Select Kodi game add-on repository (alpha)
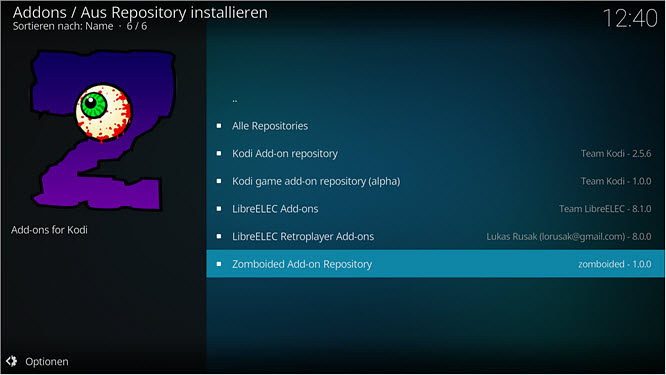Image resolution: width=666 pixels, height=375 pixels. coord(436,181)
